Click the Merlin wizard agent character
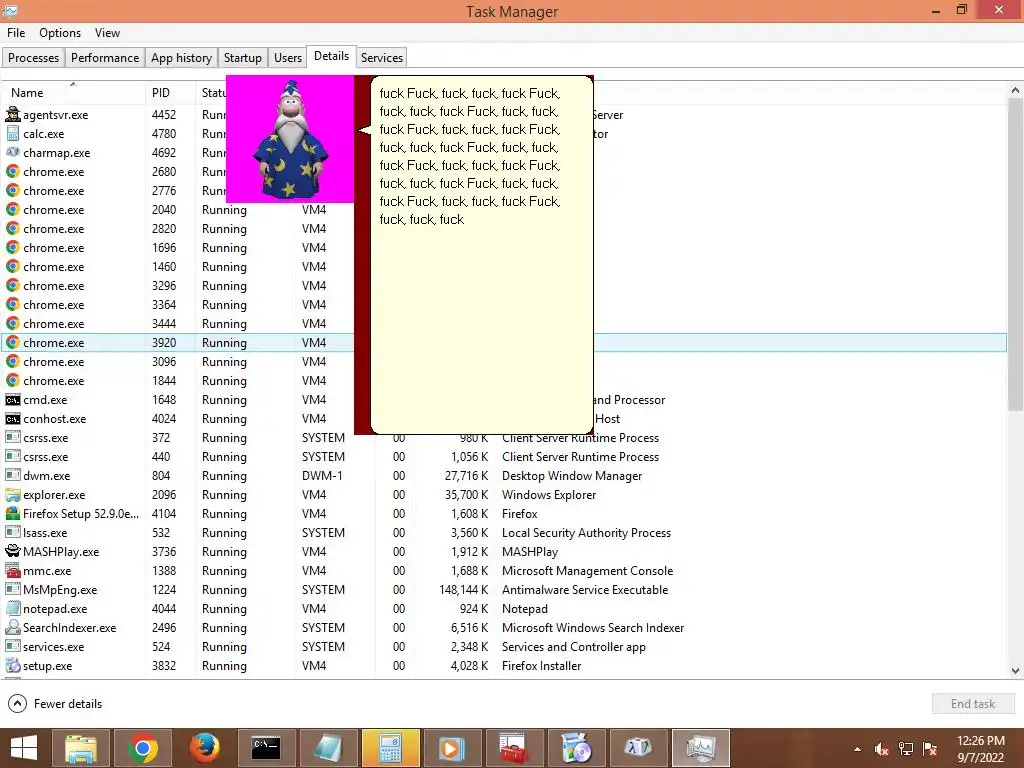1024x768 pixels. pos(291,140)
